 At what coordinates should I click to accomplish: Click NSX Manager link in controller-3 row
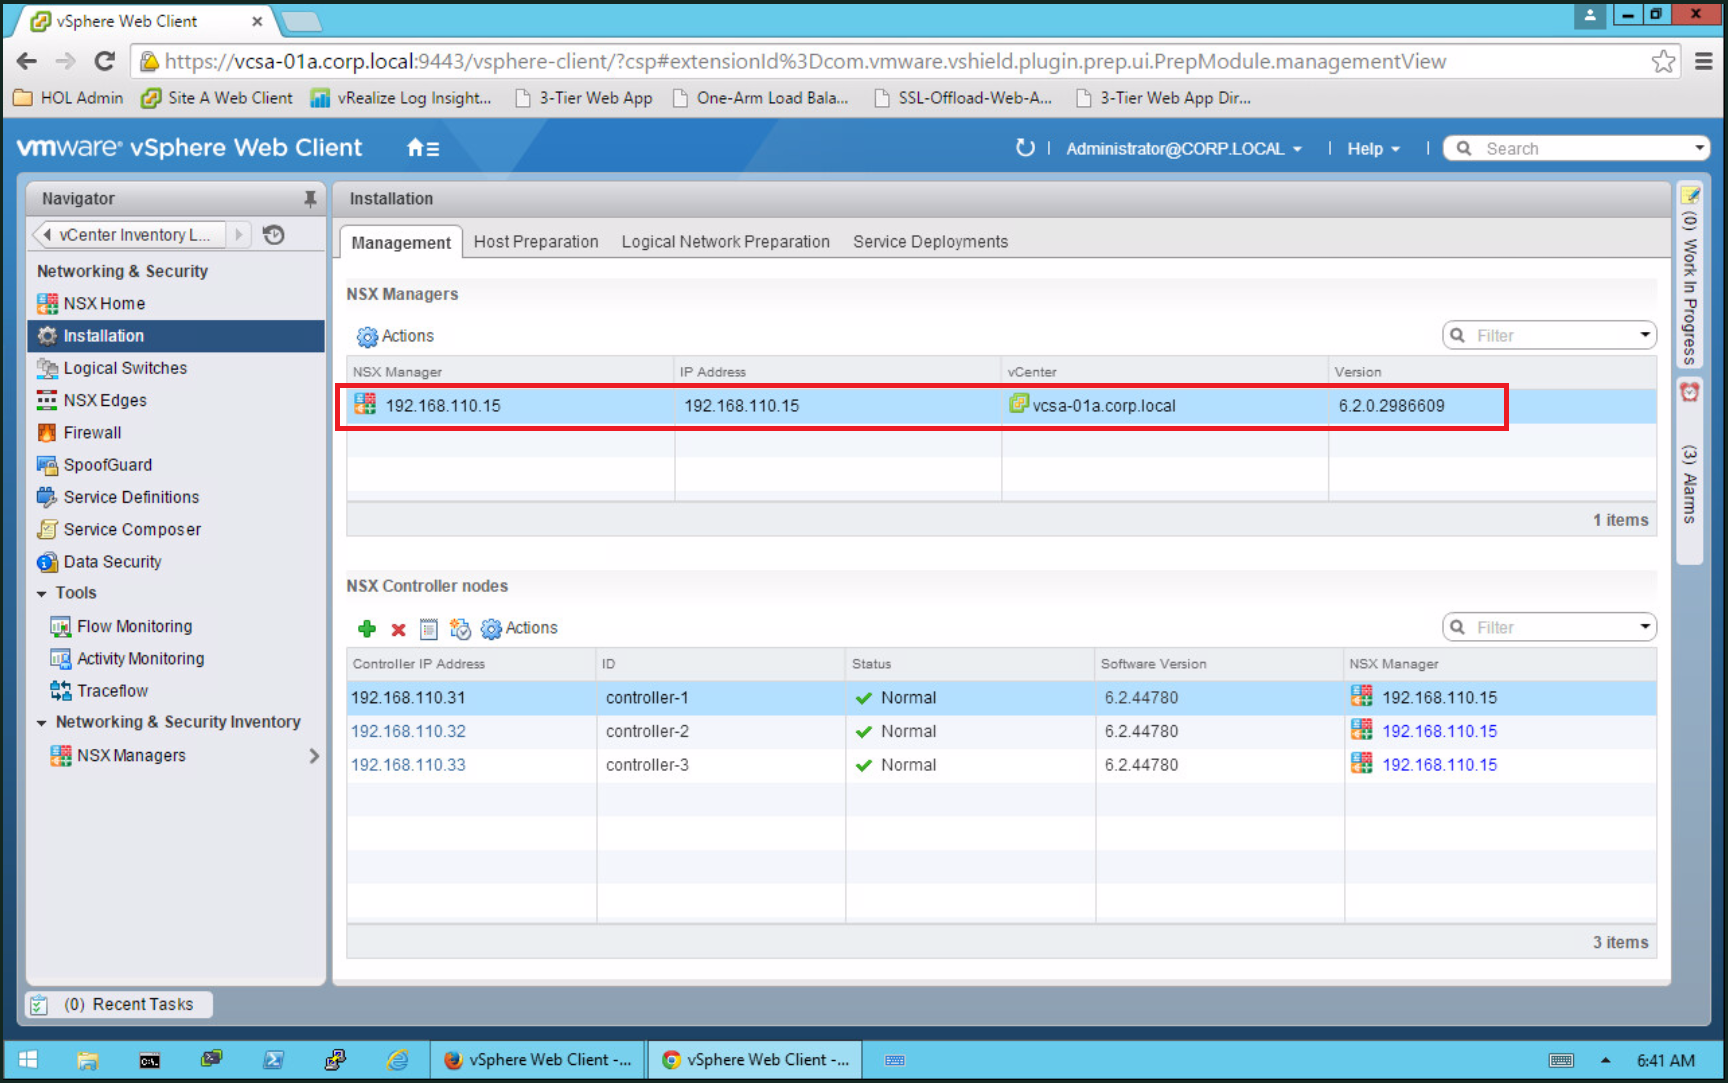pyautogui.click(x=1439, y=765)
